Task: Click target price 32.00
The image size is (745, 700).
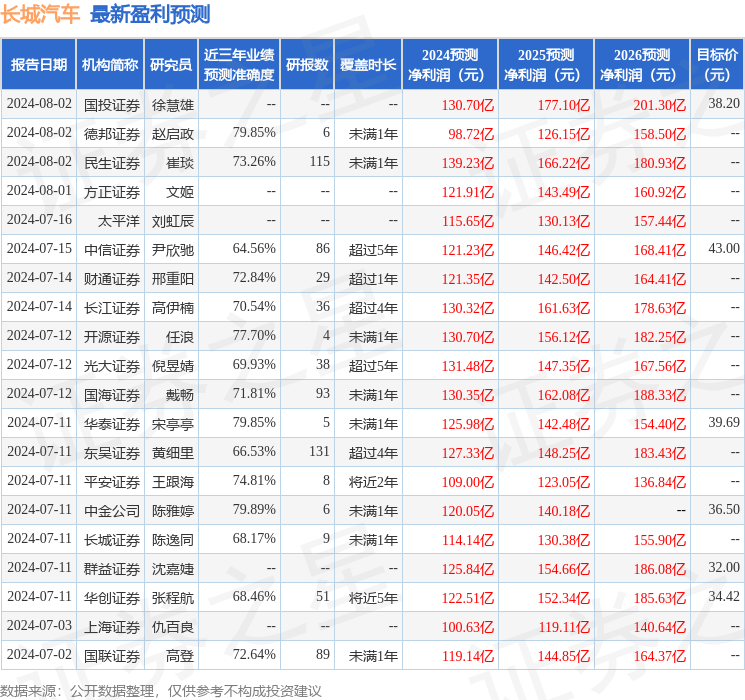Action: coord(724,567)
